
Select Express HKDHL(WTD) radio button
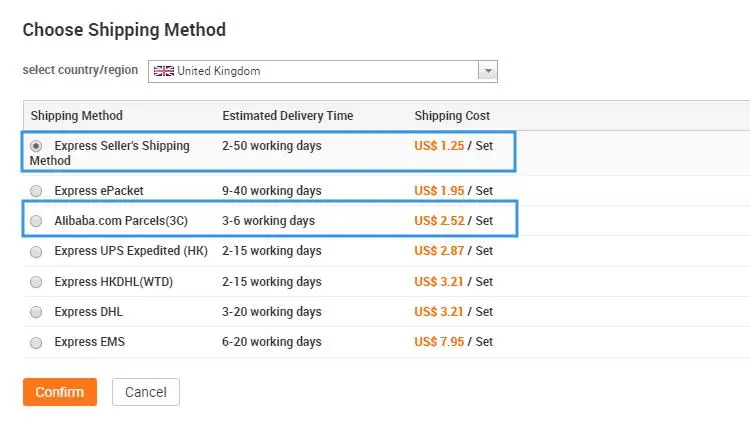coord(37,282)
